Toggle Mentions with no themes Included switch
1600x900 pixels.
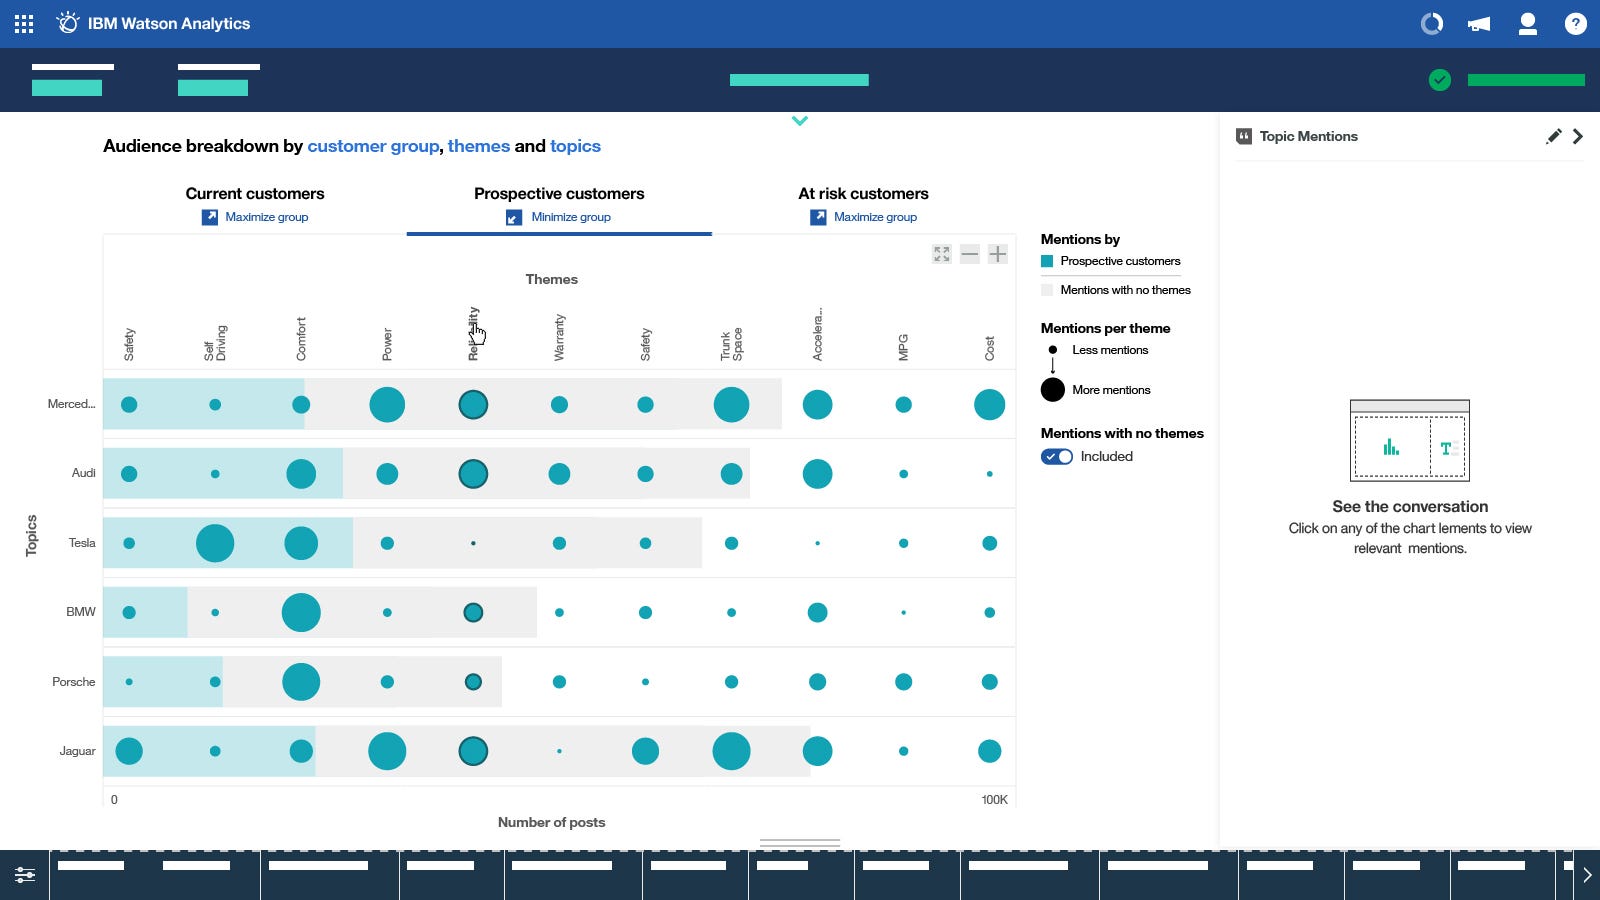click(1057, 456)
